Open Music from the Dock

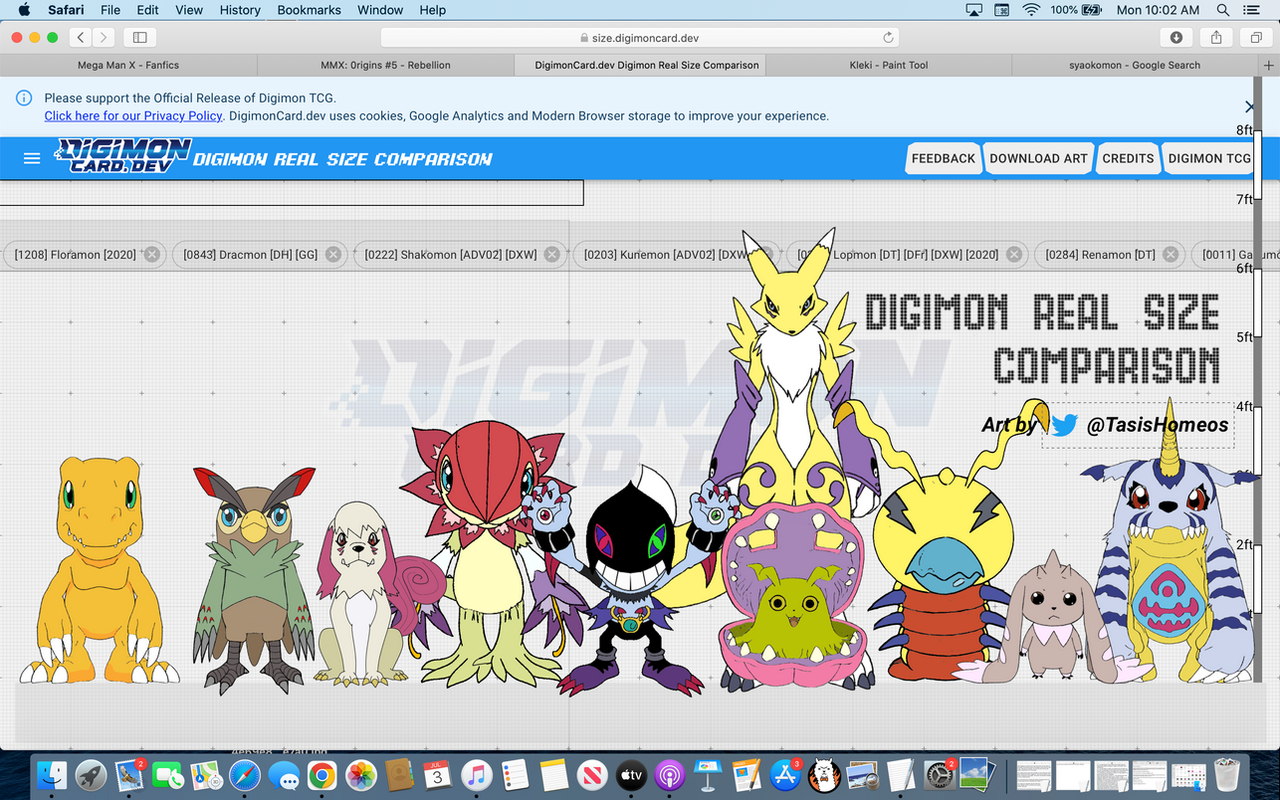pos(476,775)
